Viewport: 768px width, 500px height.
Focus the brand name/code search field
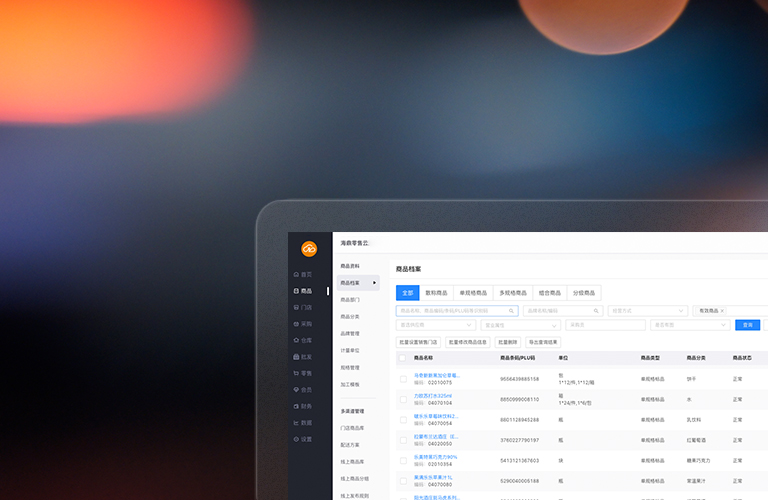(563, 311)
